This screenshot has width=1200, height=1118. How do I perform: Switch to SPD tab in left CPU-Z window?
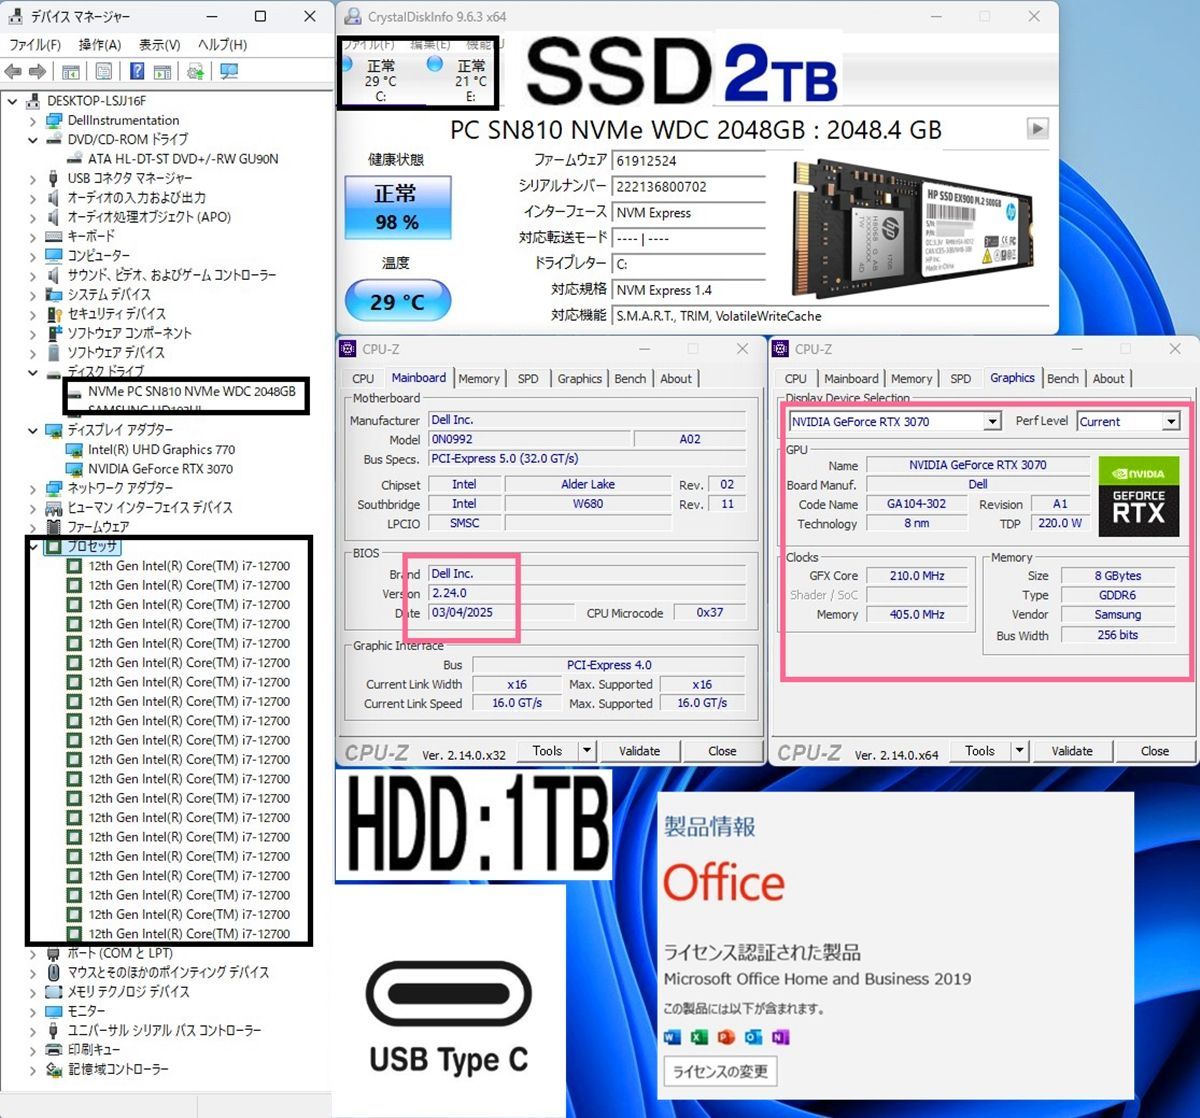pos(528,379)
